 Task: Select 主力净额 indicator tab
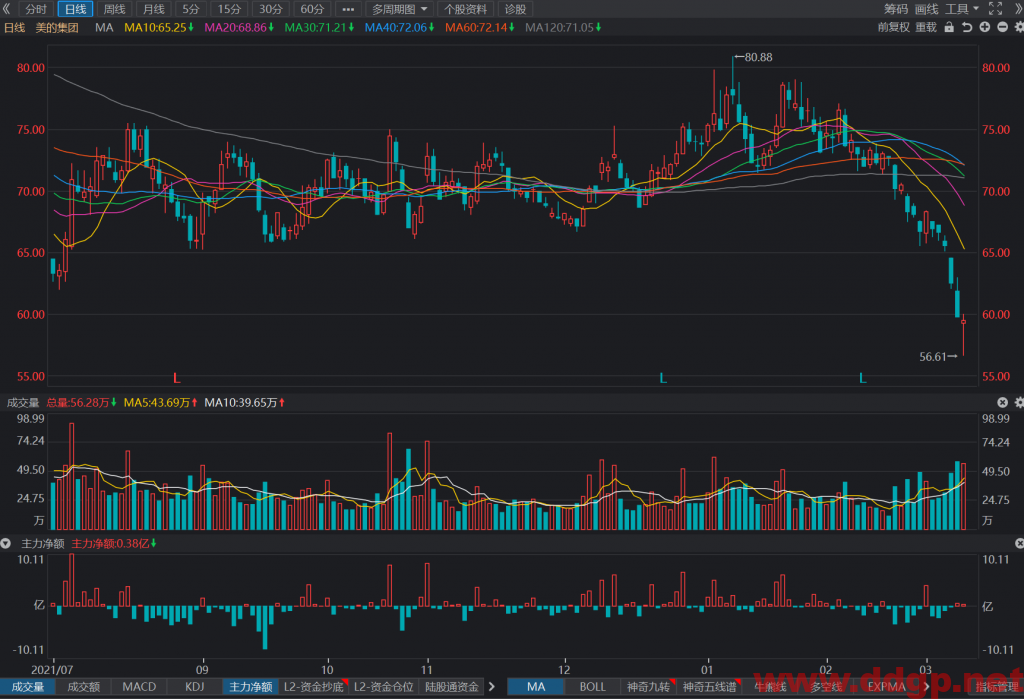[251, 687]
